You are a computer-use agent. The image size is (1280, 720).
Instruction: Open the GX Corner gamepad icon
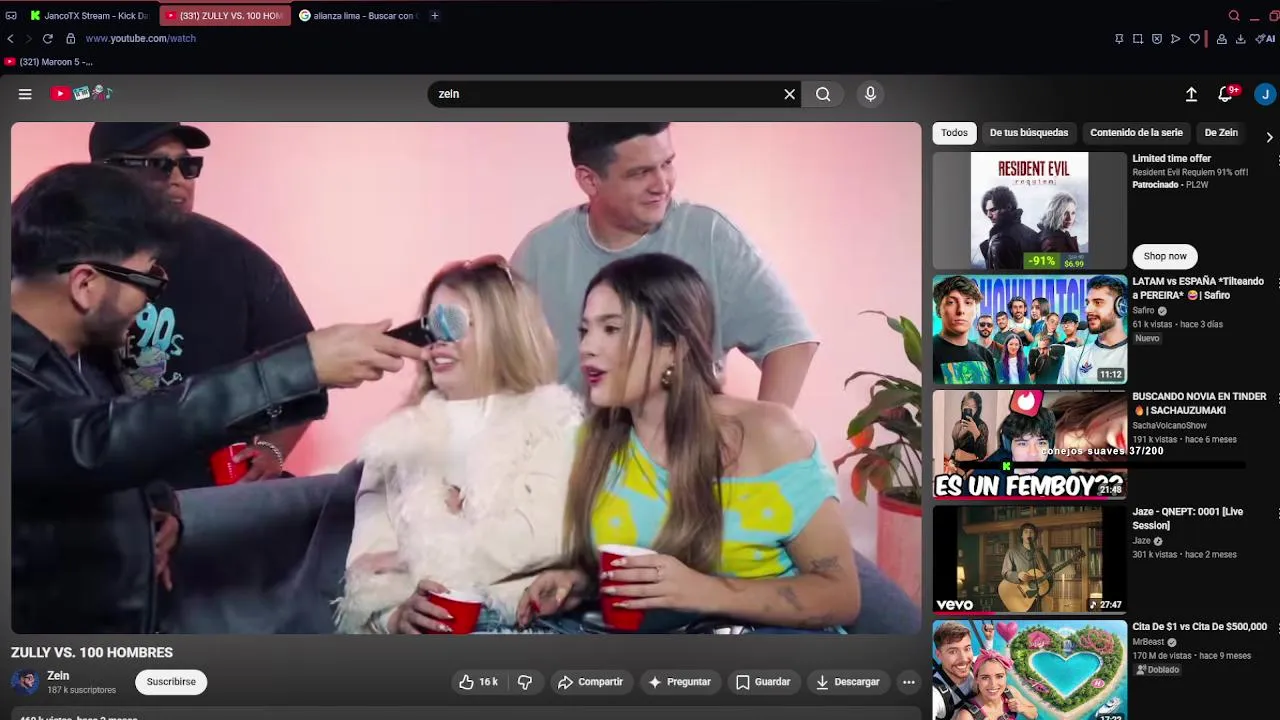[x=11, y=16]
